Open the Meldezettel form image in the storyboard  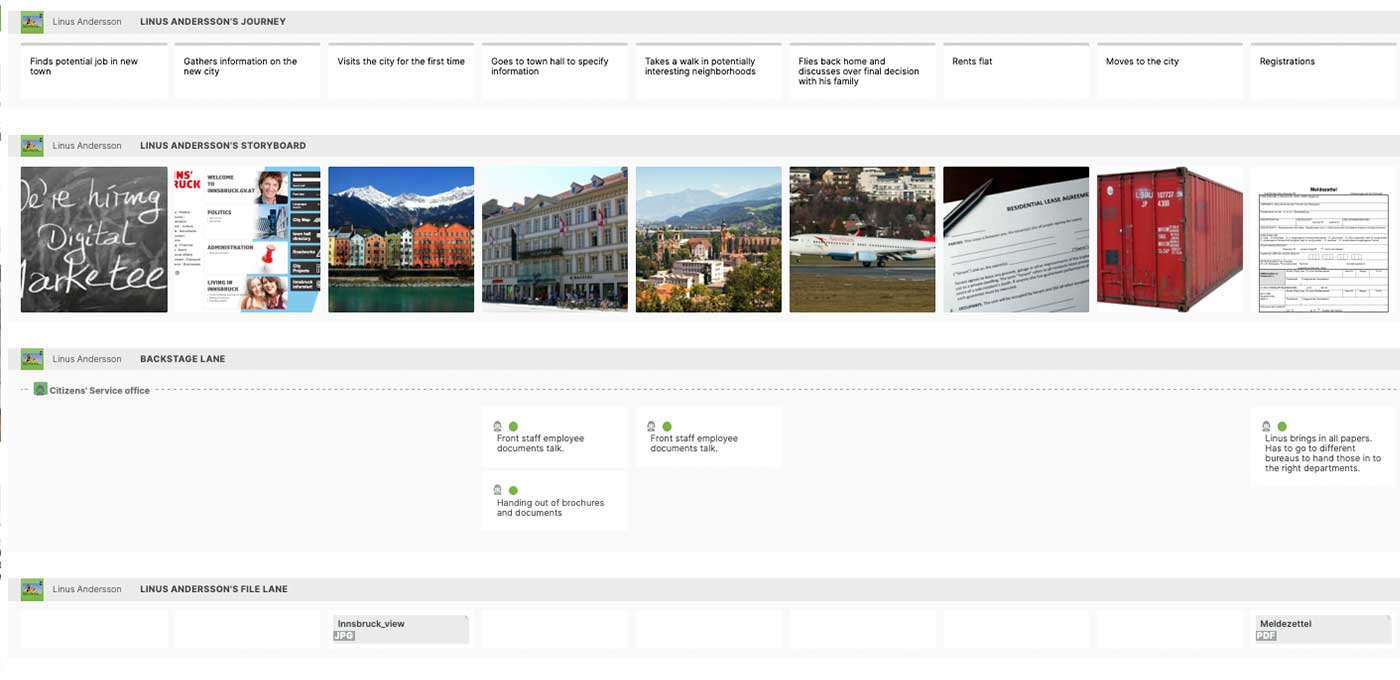coord(1323,240)
